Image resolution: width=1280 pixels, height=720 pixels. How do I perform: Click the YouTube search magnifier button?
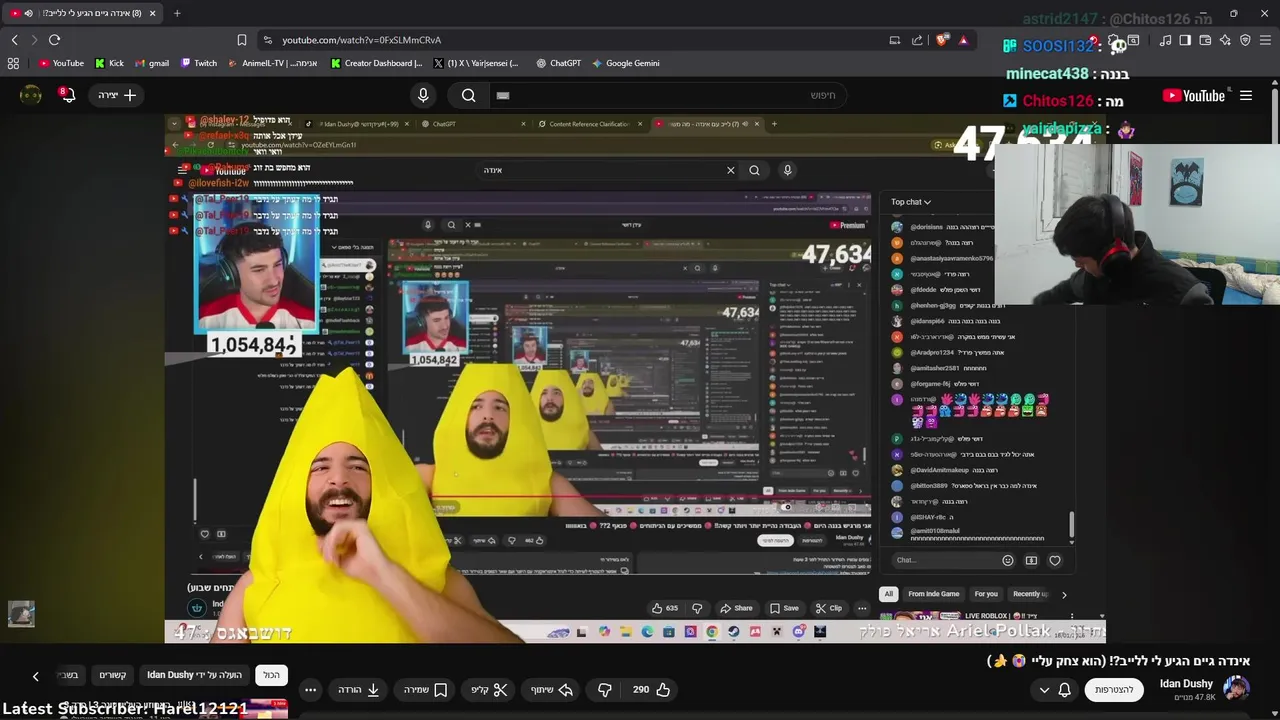(468, 95)
